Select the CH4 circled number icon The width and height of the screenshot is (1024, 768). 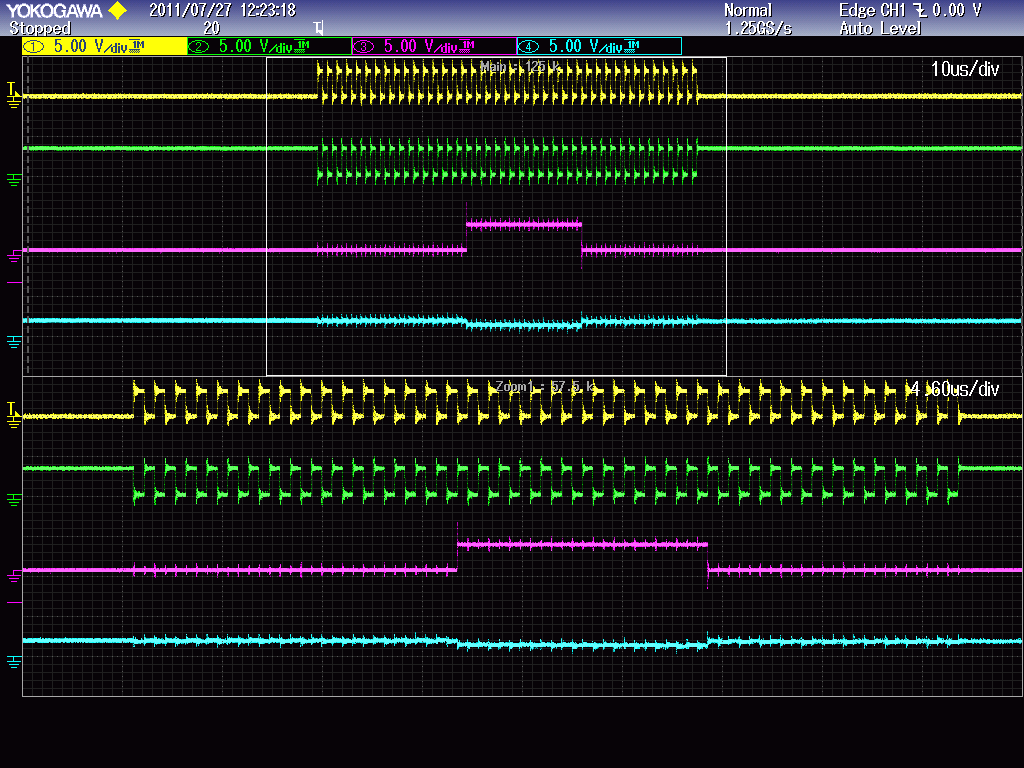coord(528,46)
